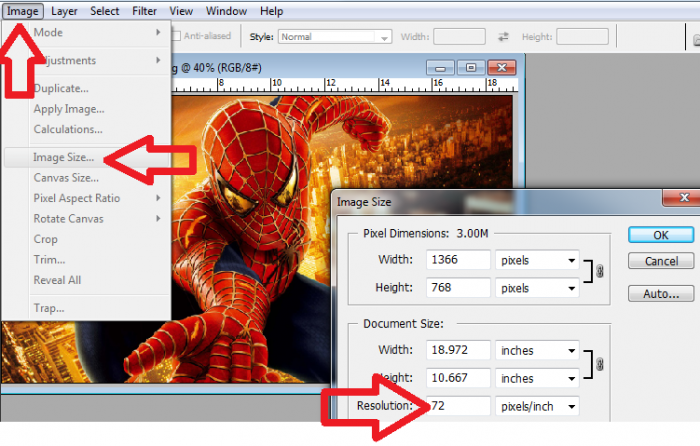
Task: Toggle the Anti-aliased checkbox
Action: point(176,36)
